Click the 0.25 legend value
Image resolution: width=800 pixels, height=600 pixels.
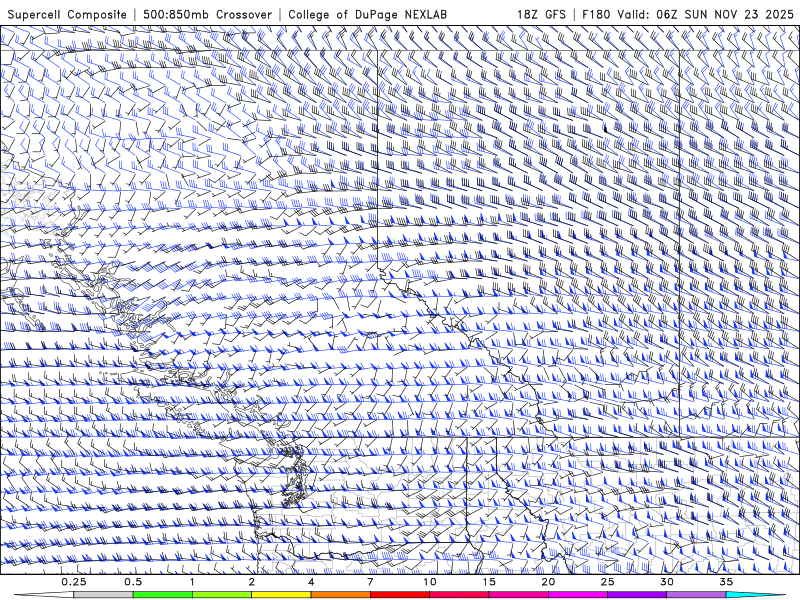point(74,582)
